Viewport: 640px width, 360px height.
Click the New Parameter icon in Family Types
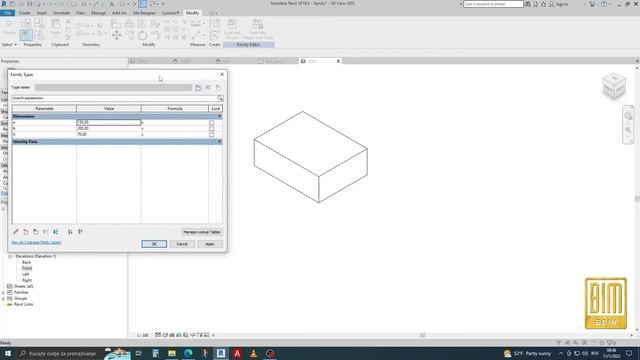tap(26, 232)
